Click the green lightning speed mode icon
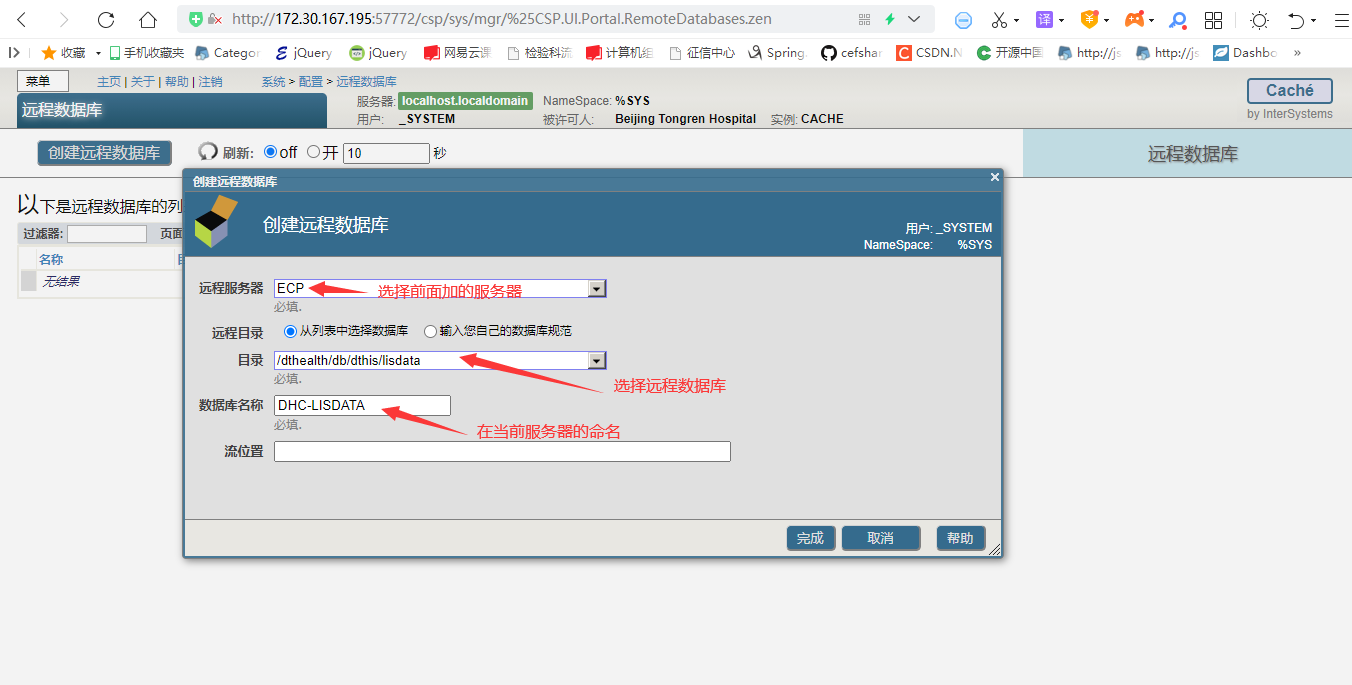 click(x=890, y=19)
